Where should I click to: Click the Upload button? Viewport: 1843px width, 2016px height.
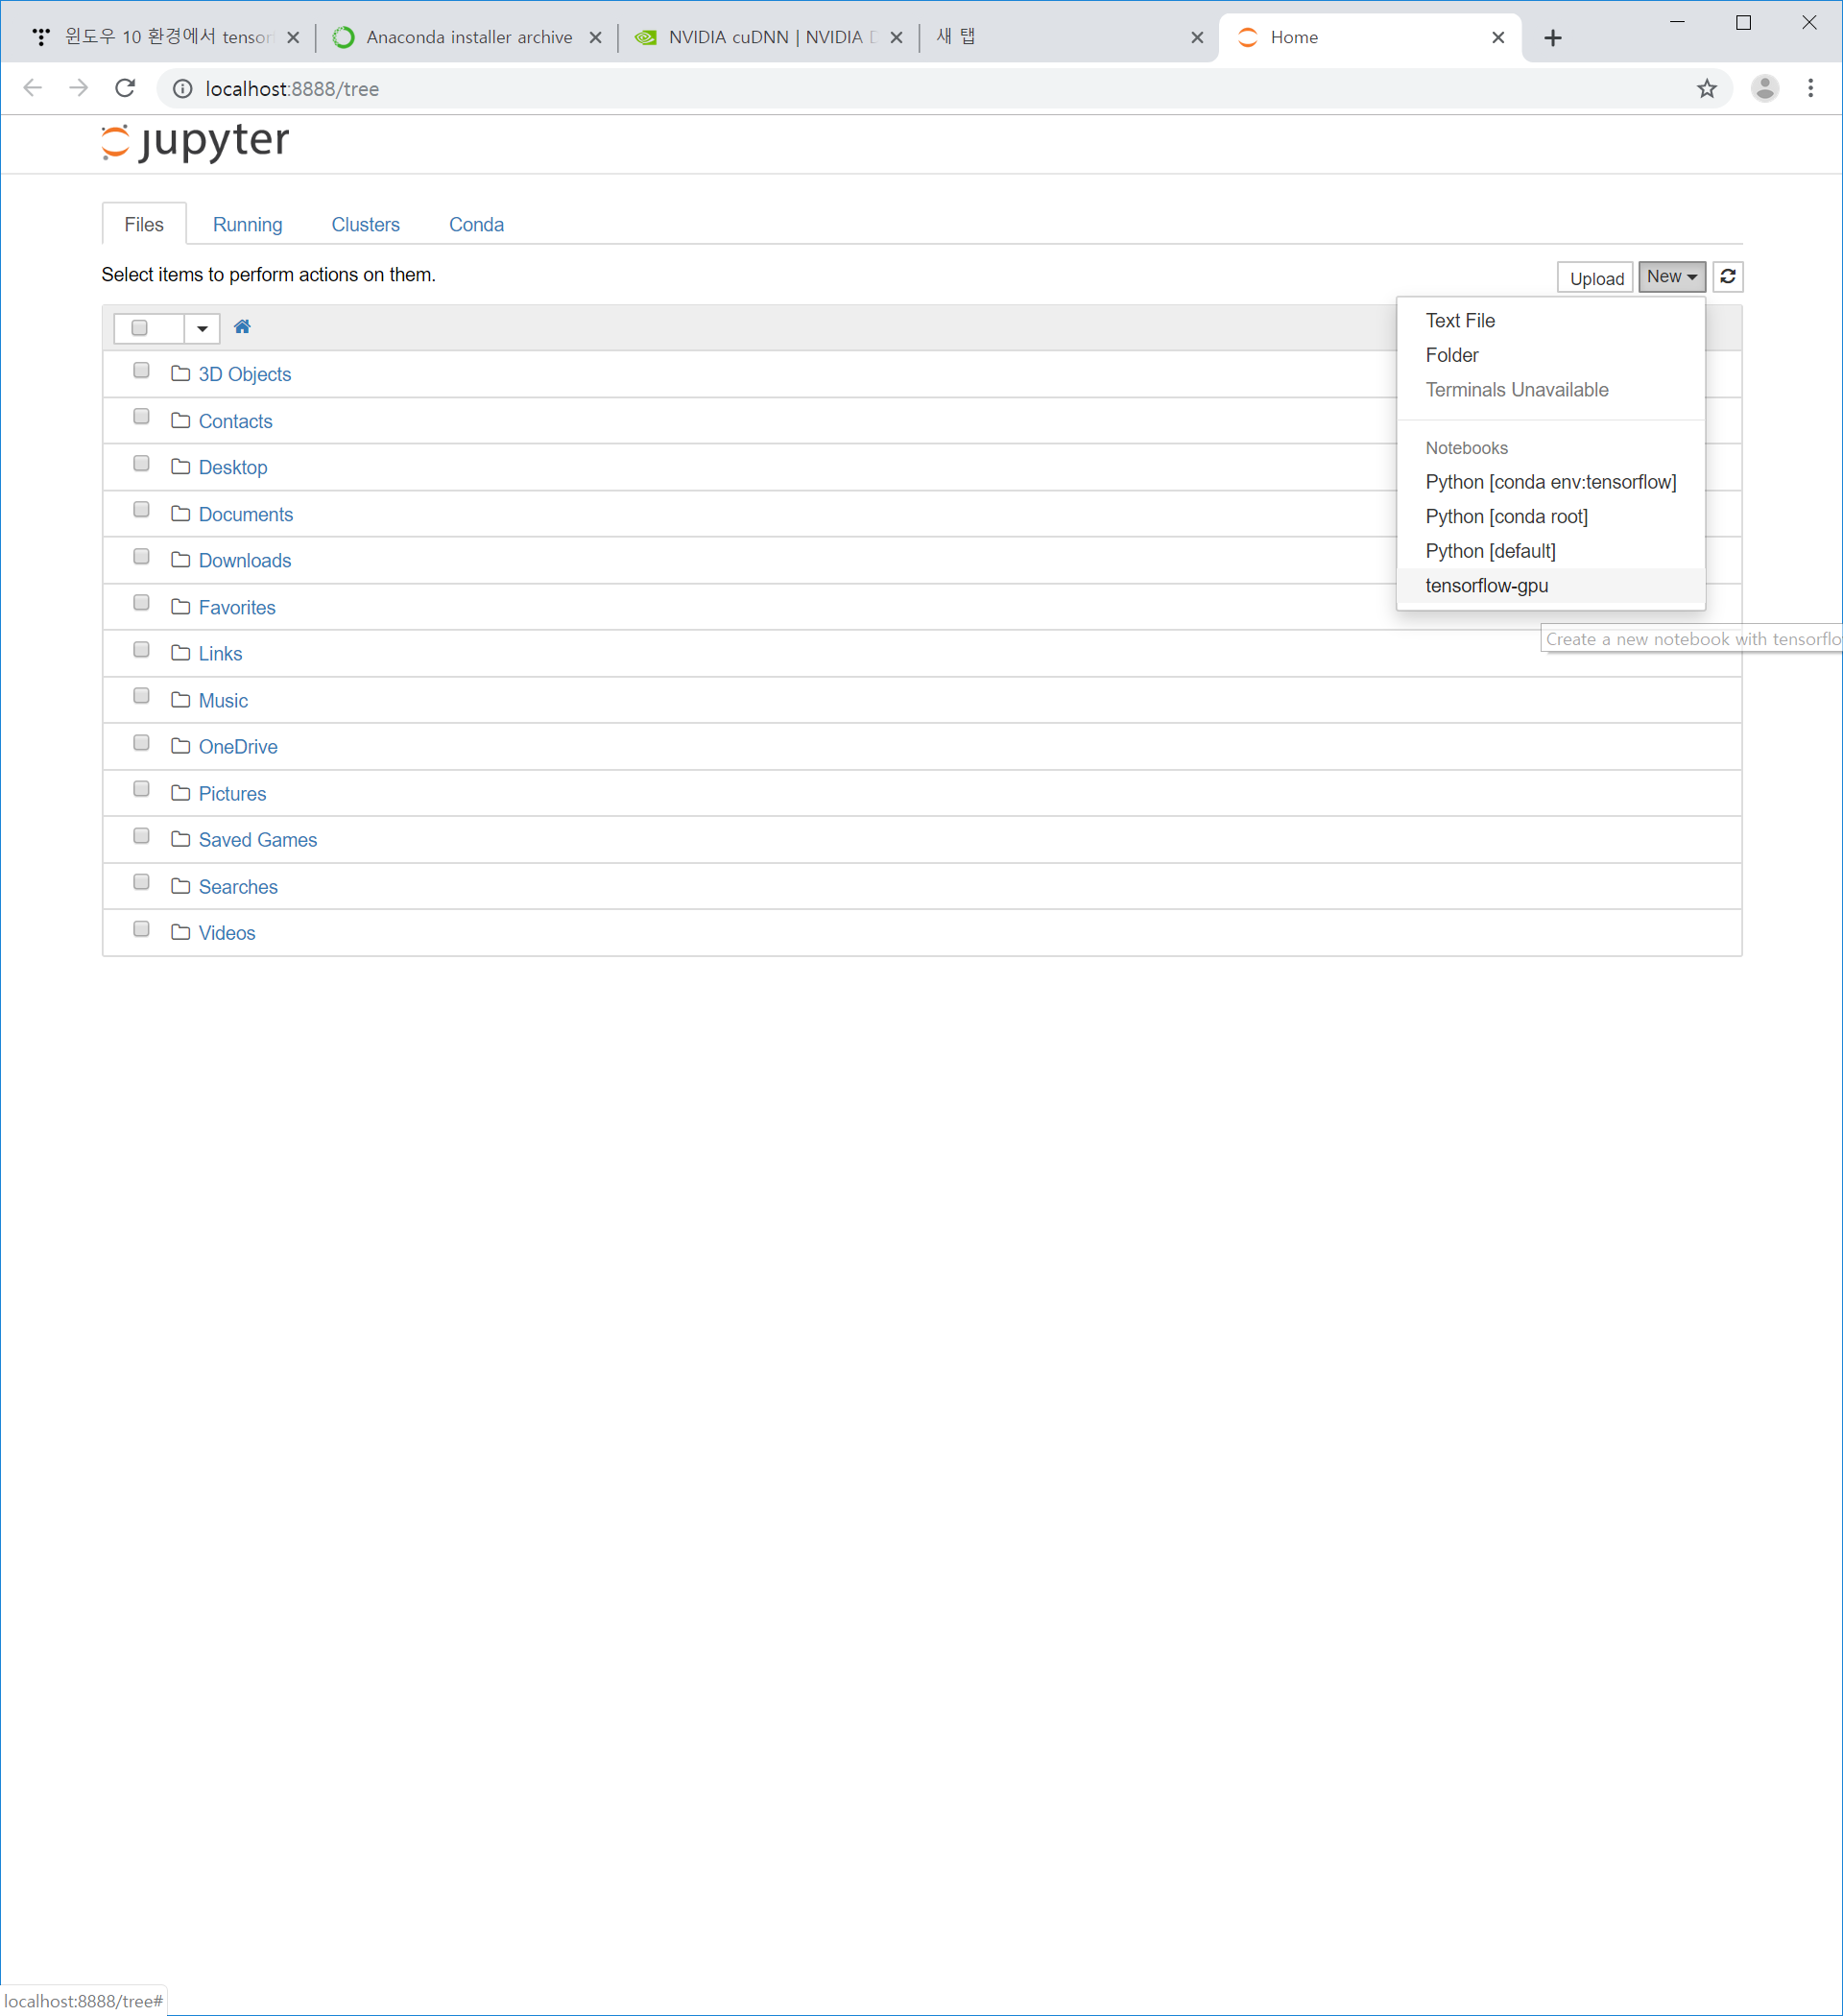coord(1595,278)
